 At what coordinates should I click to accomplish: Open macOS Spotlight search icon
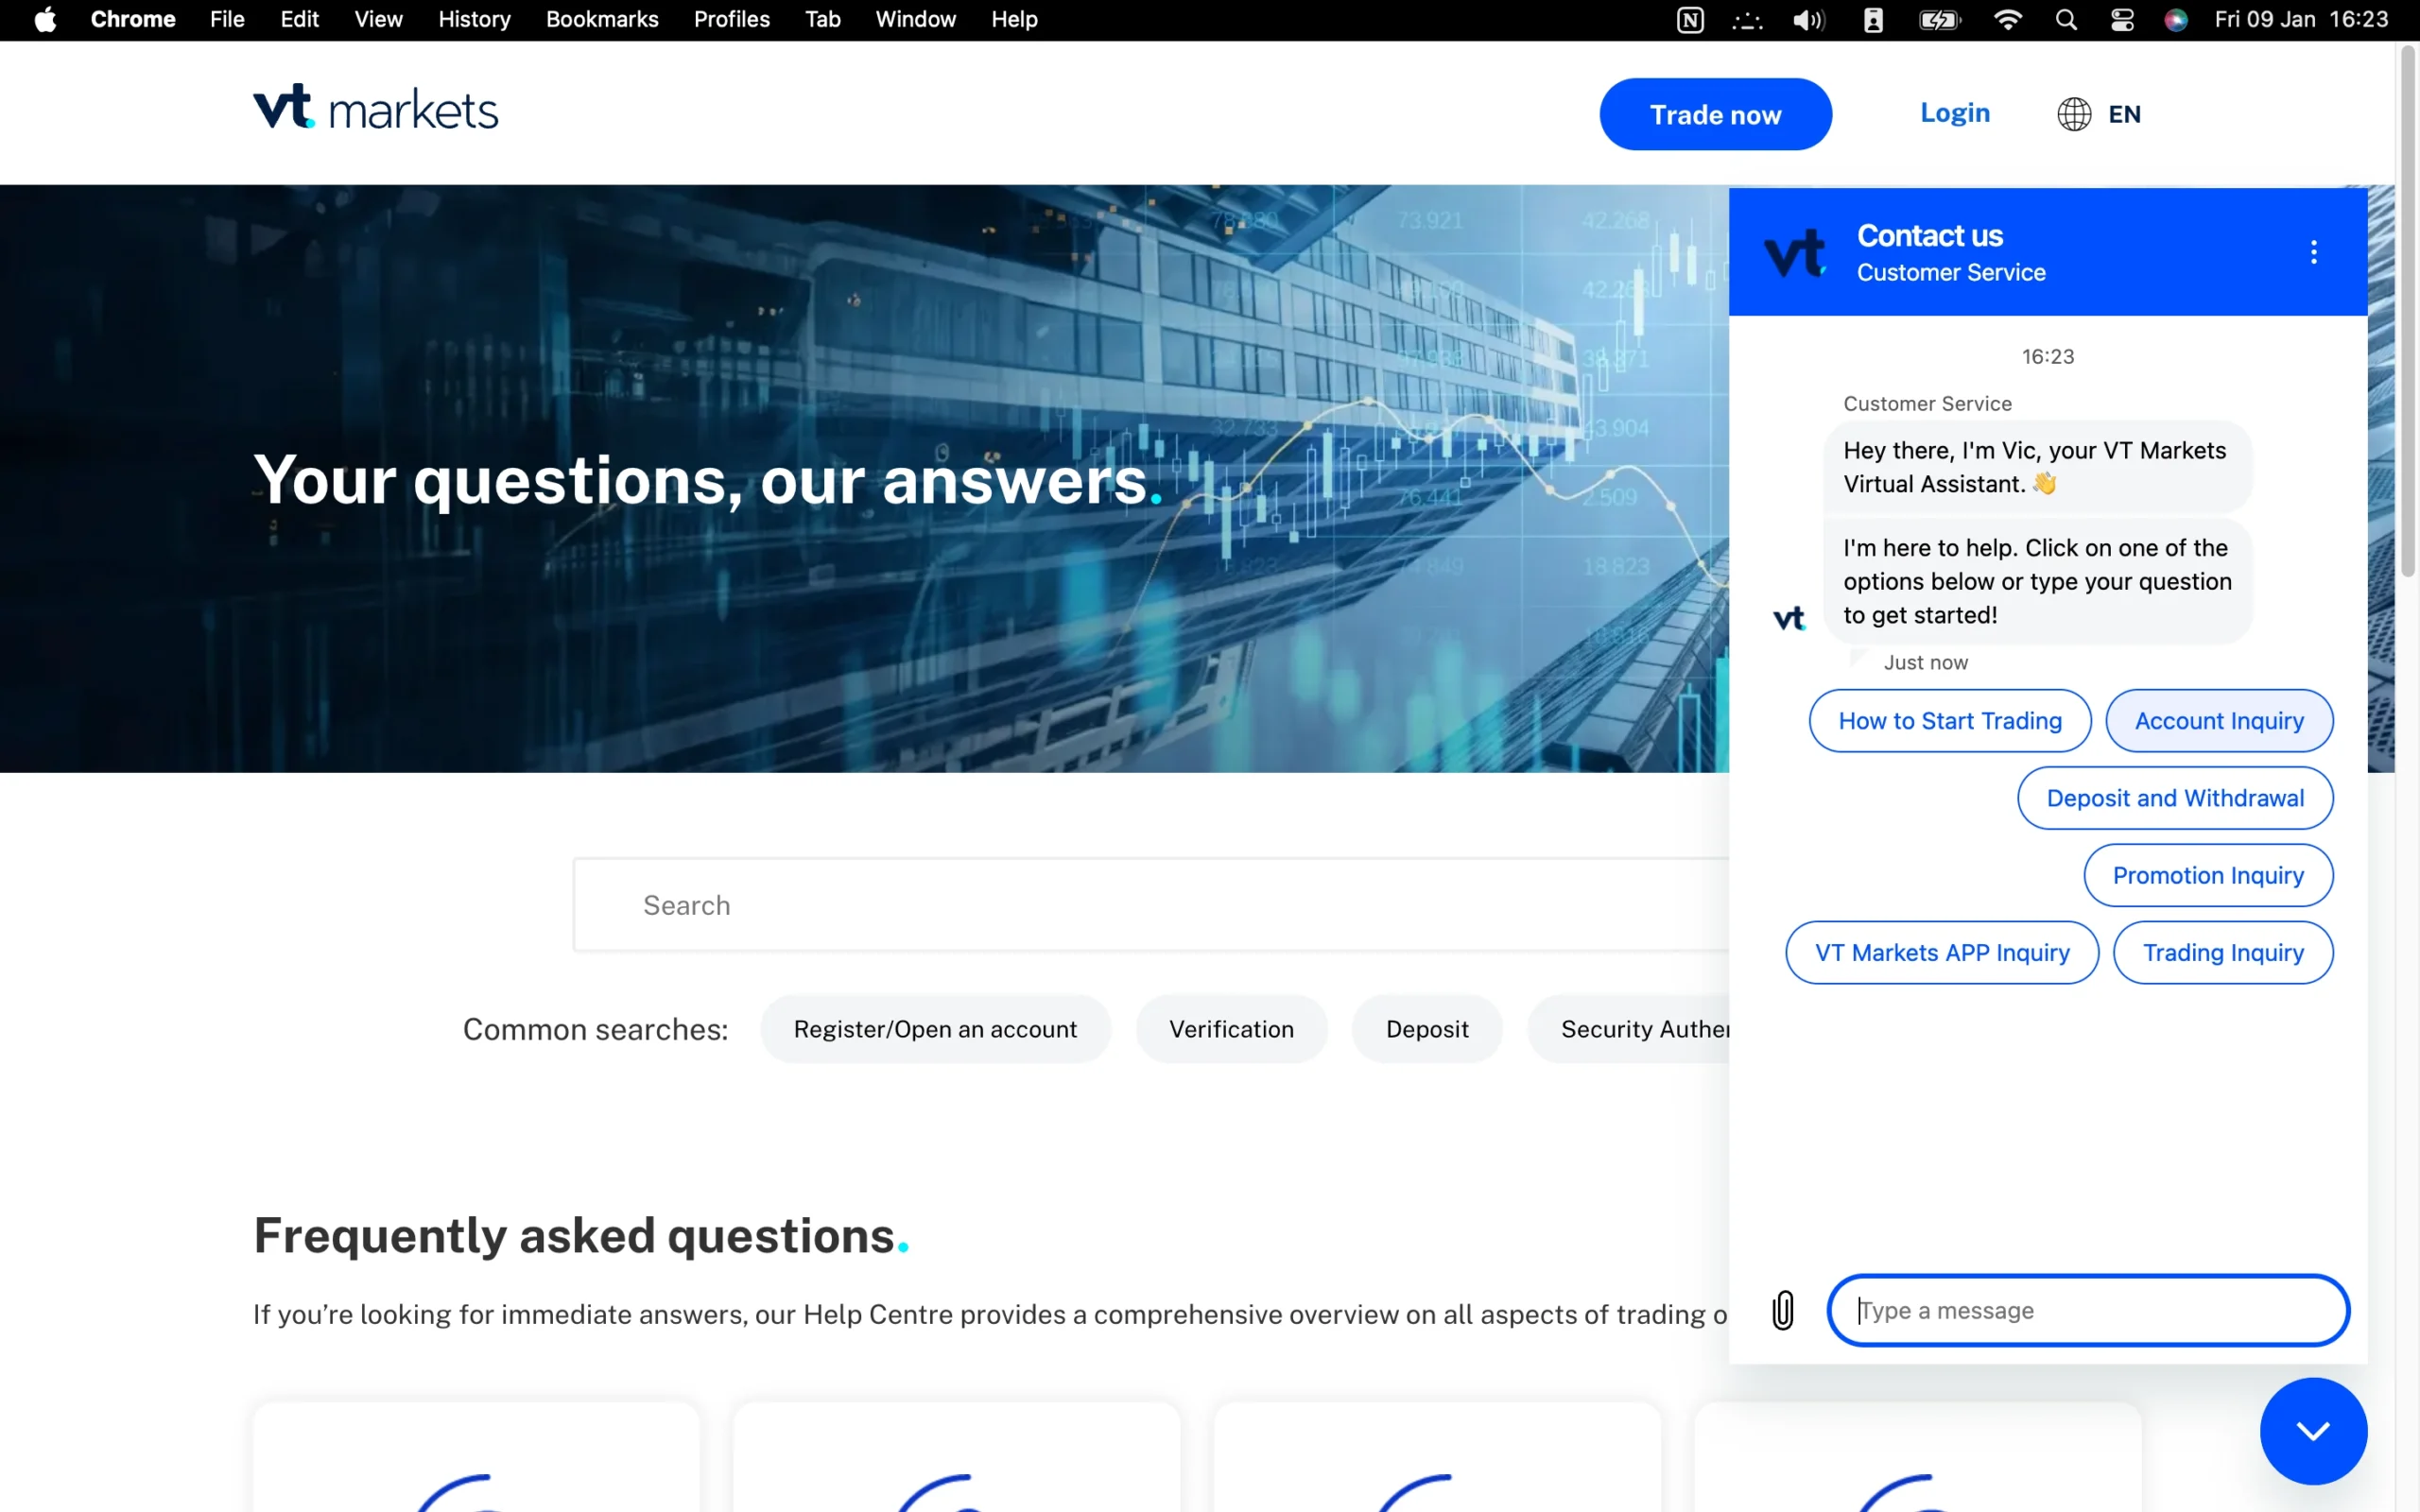click(2066, 20)
